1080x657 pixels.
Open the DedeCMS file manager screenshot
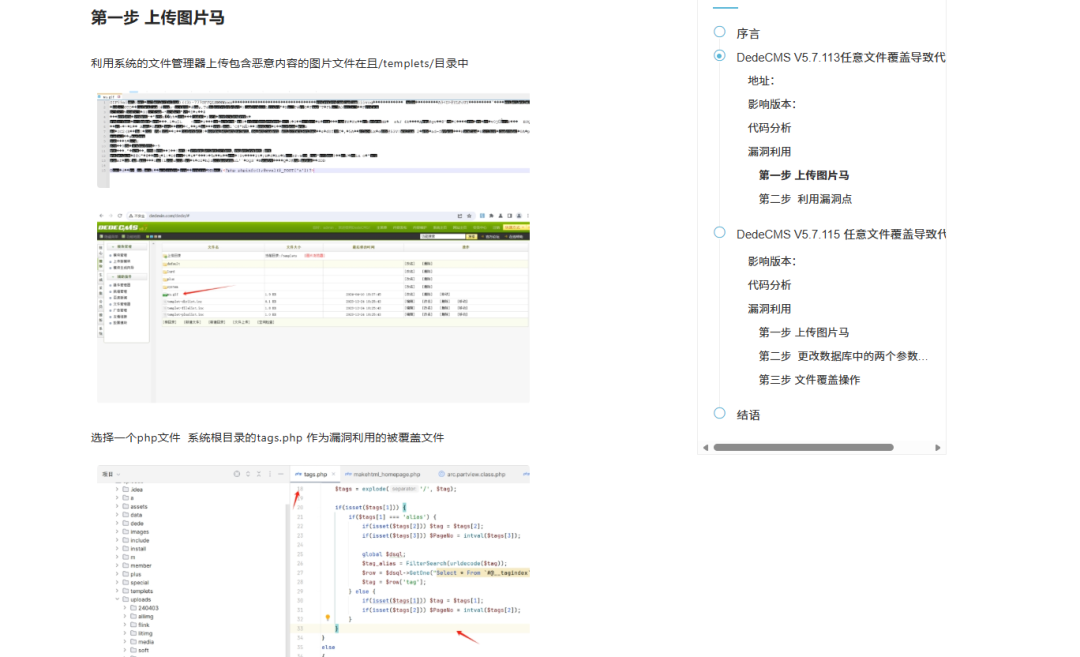pyautogui.click(x=313, y=306)
